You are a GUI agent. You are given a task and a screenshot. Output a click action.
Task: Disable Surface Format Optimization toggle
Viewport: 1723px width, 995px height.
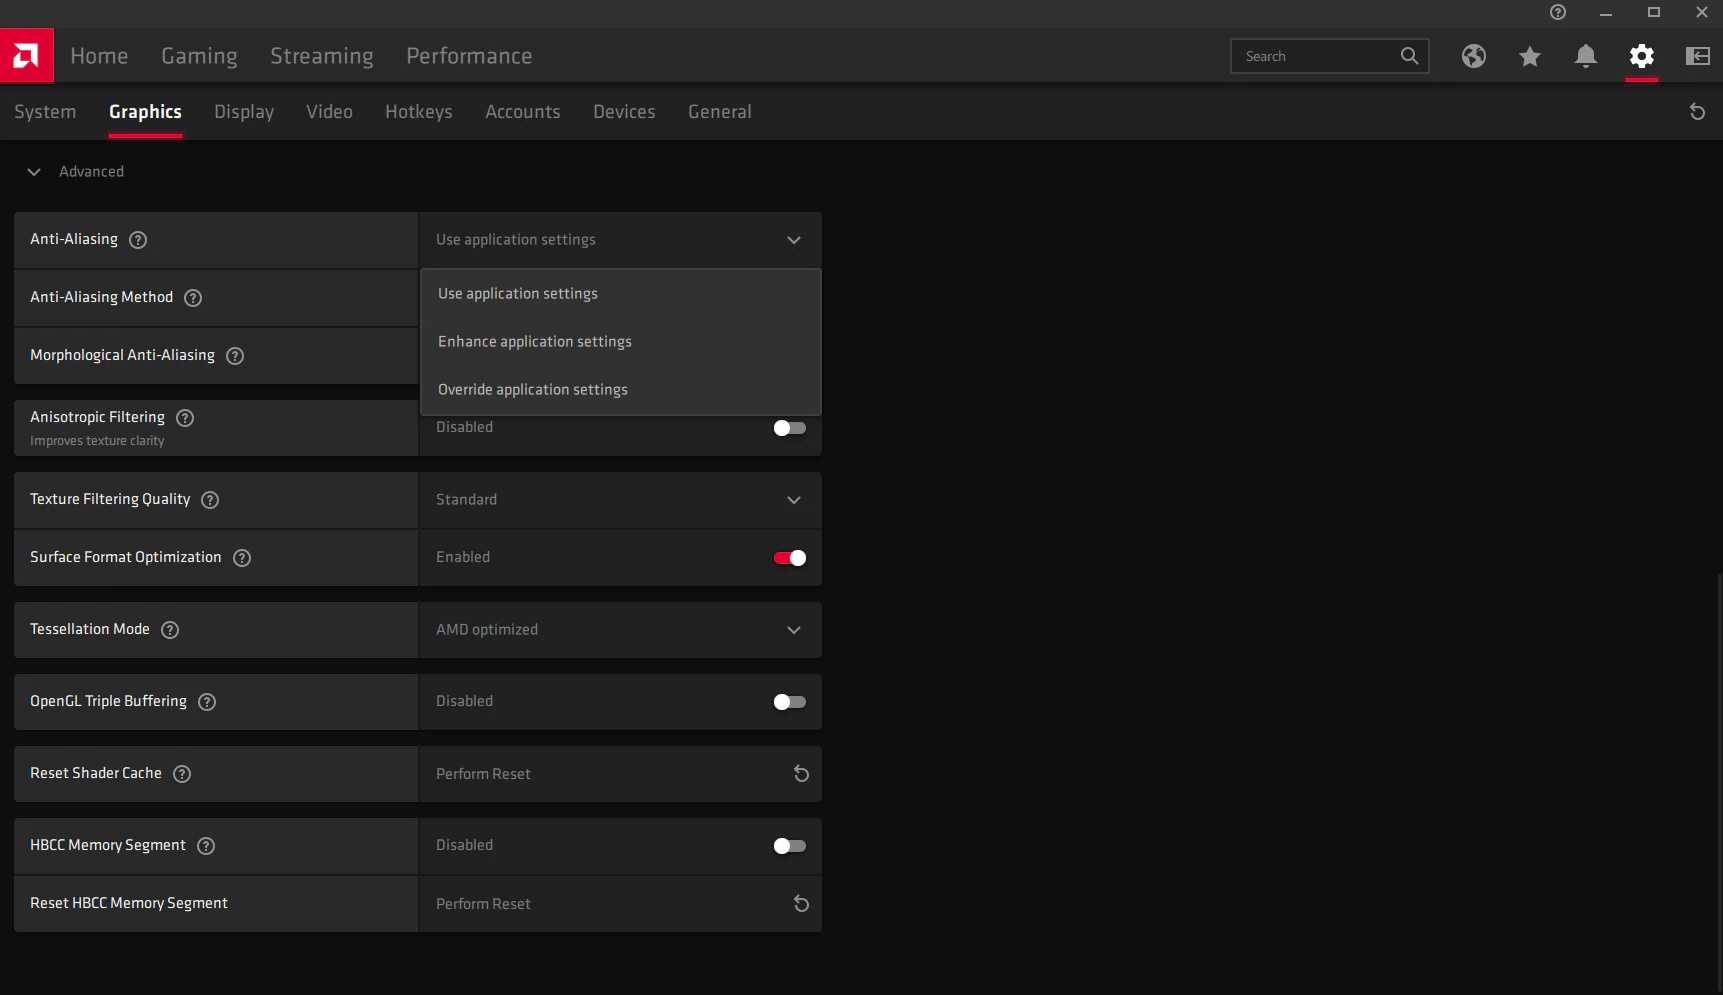coord(789,558)
